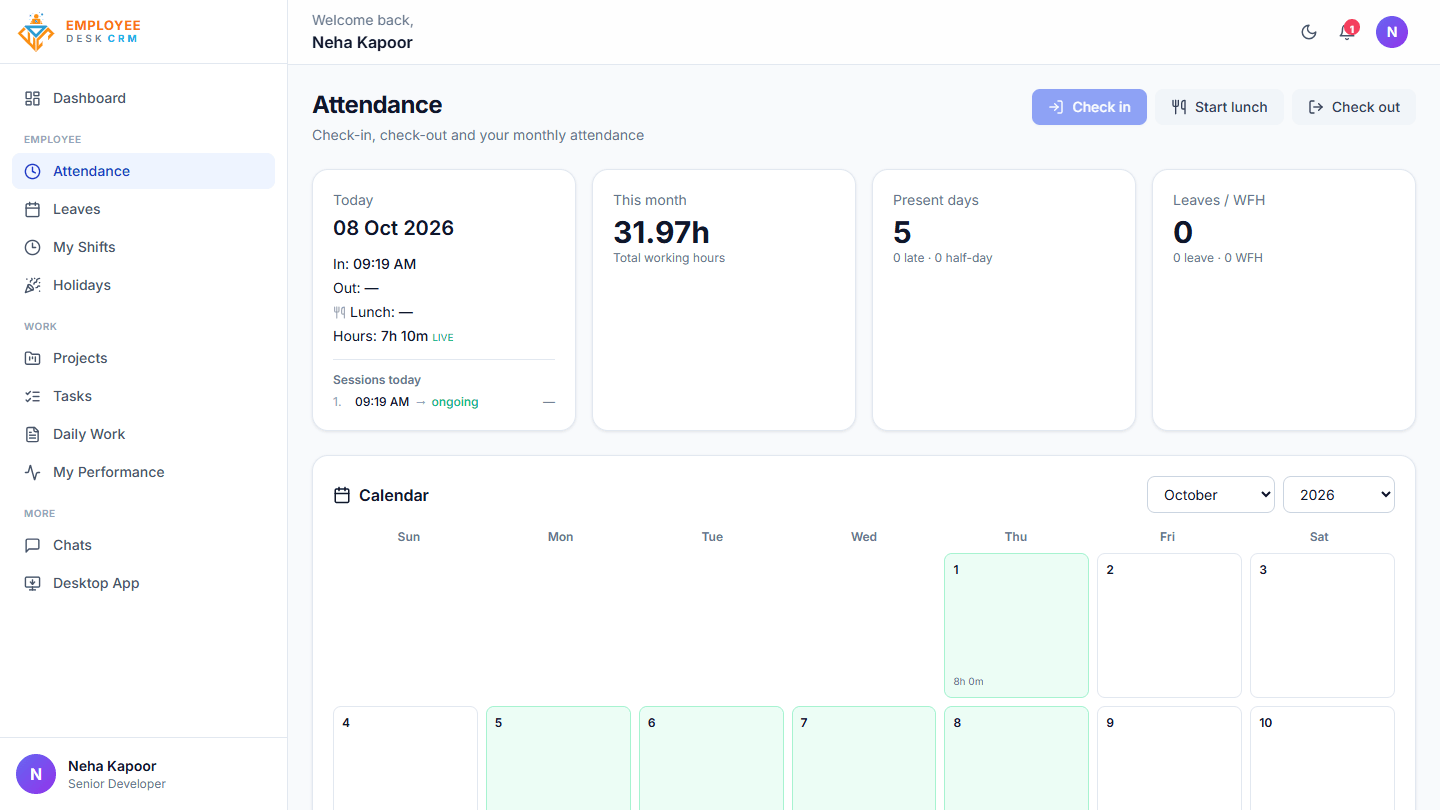Click the "In: 09:19 AM" text
Image resolution: width=1440 pixels, height=810 pixels.
374,264
